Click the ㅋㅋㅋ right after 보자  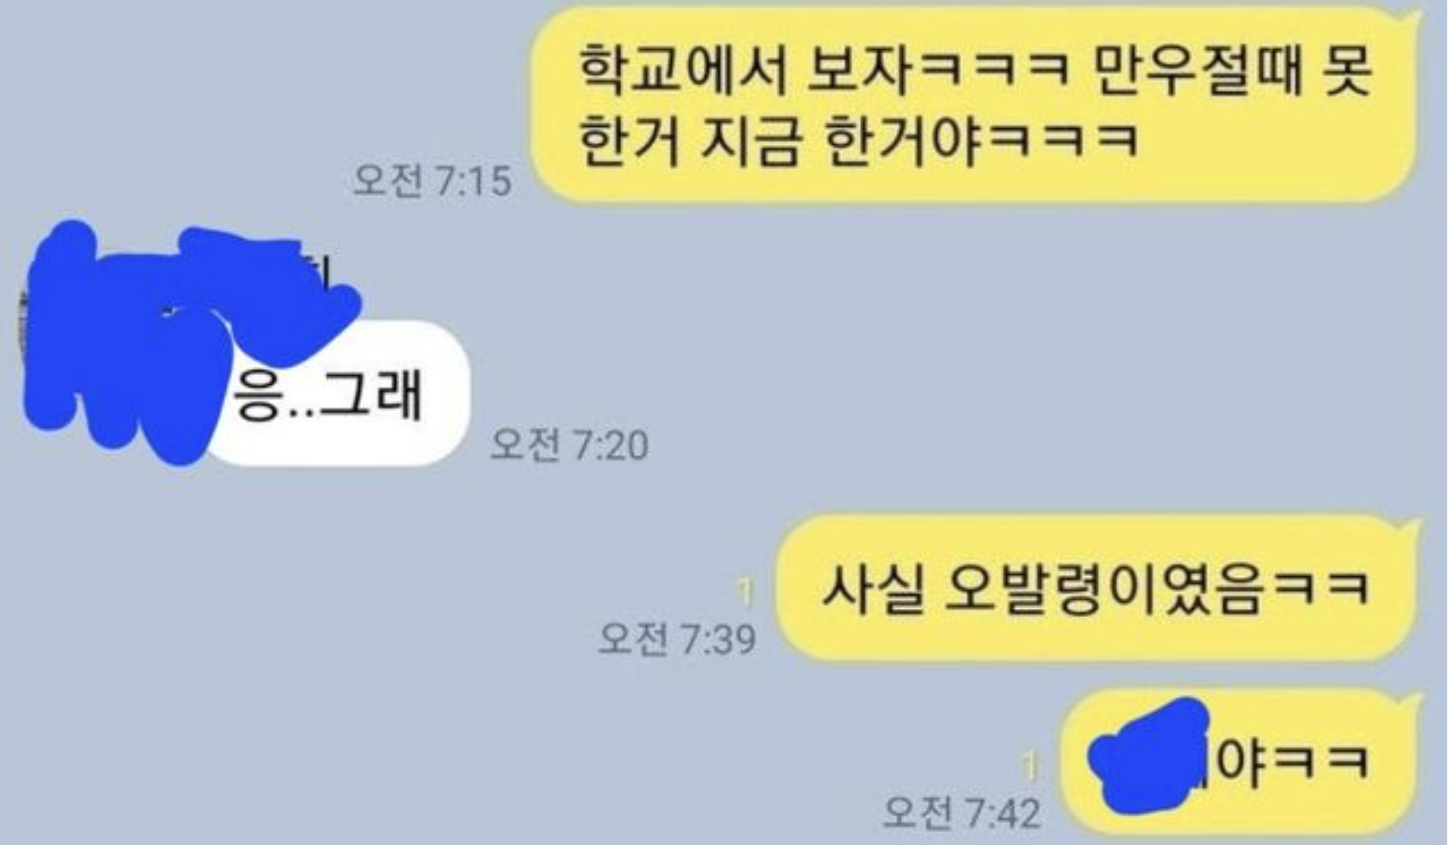(986, 72)
